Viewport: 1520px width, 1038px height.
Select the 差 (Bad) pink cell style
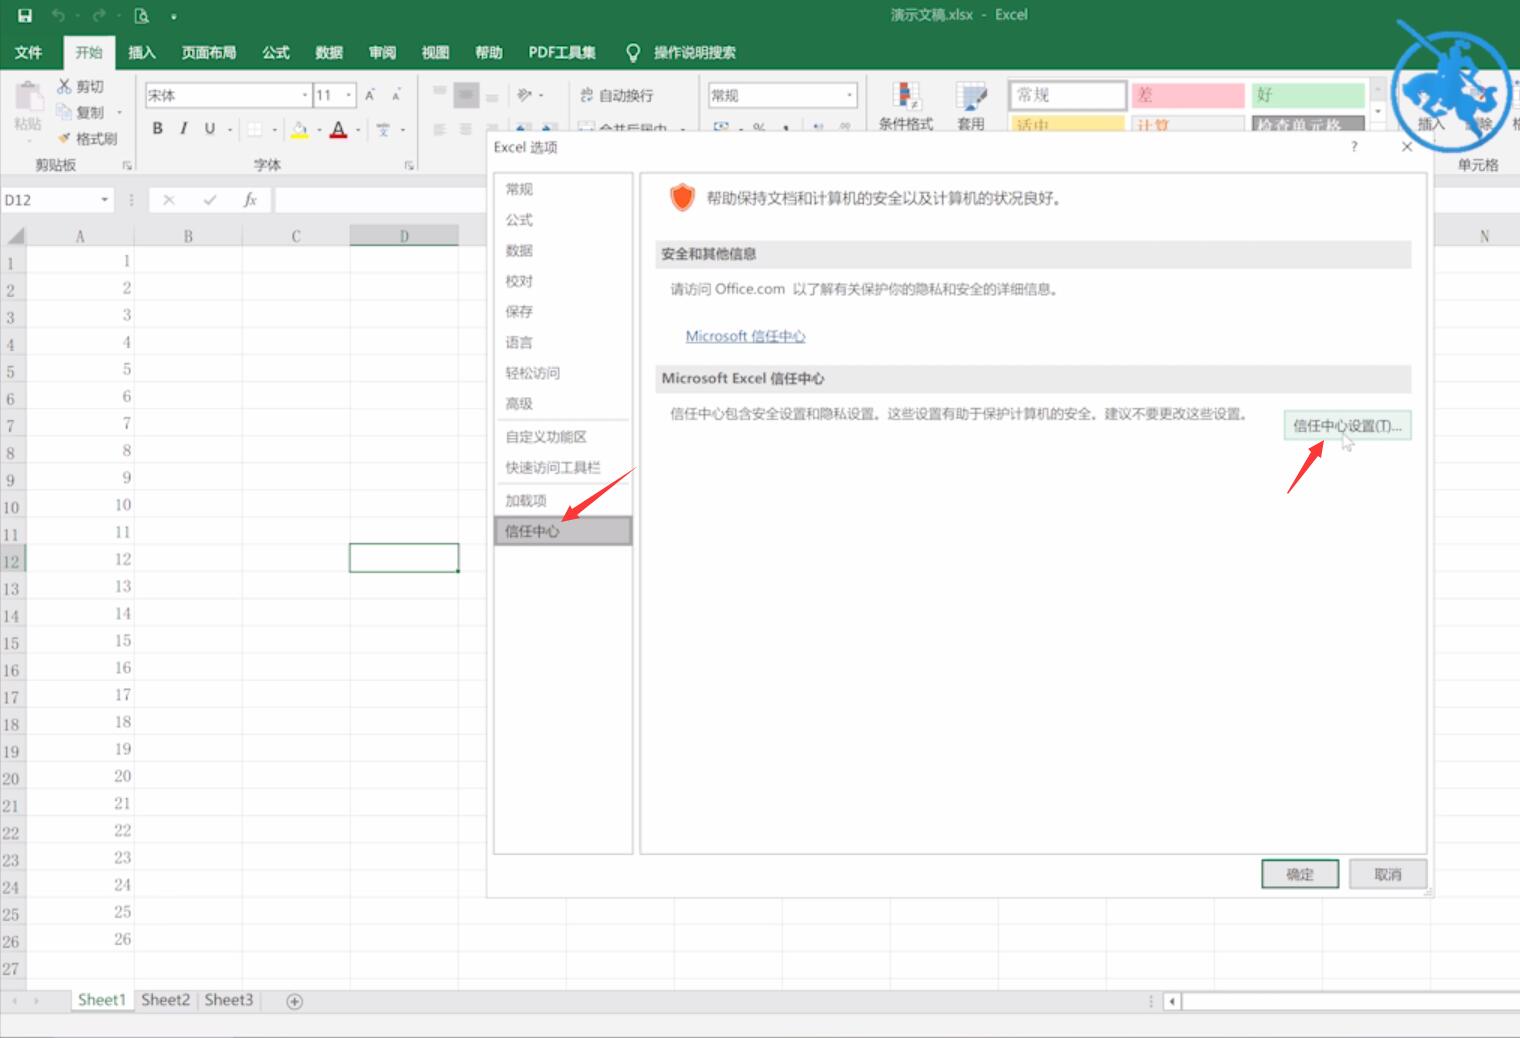click(1189, 95)
